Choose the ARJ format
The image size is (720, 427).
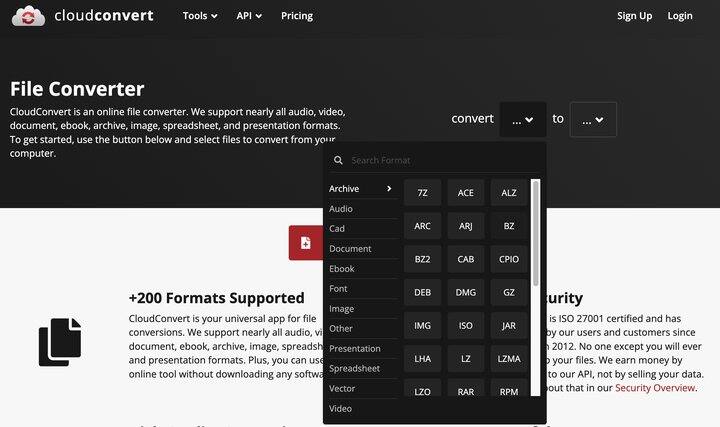(466, 226)
